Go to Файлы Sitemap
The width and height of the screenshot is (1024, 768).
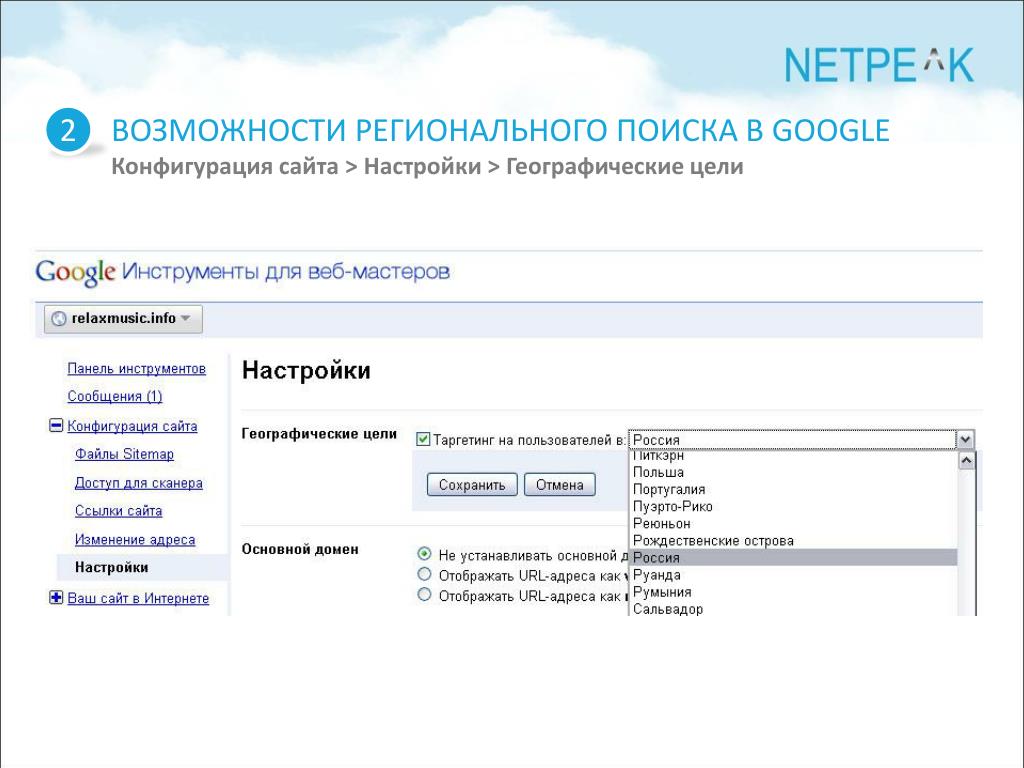click(x=124, y=454)
